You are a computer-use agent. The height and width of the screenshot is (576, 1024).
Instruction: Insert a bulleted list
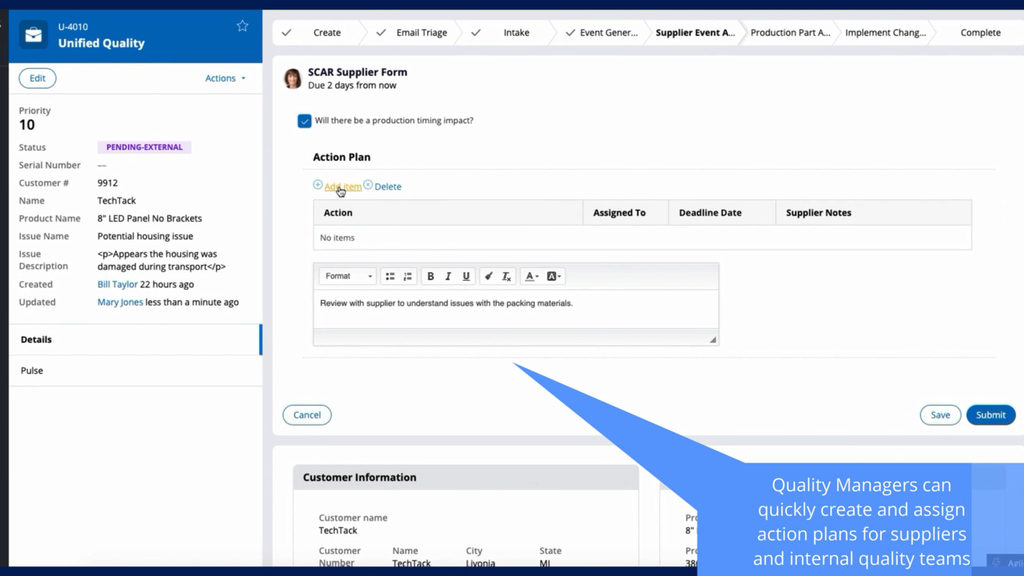coord(390,276)
